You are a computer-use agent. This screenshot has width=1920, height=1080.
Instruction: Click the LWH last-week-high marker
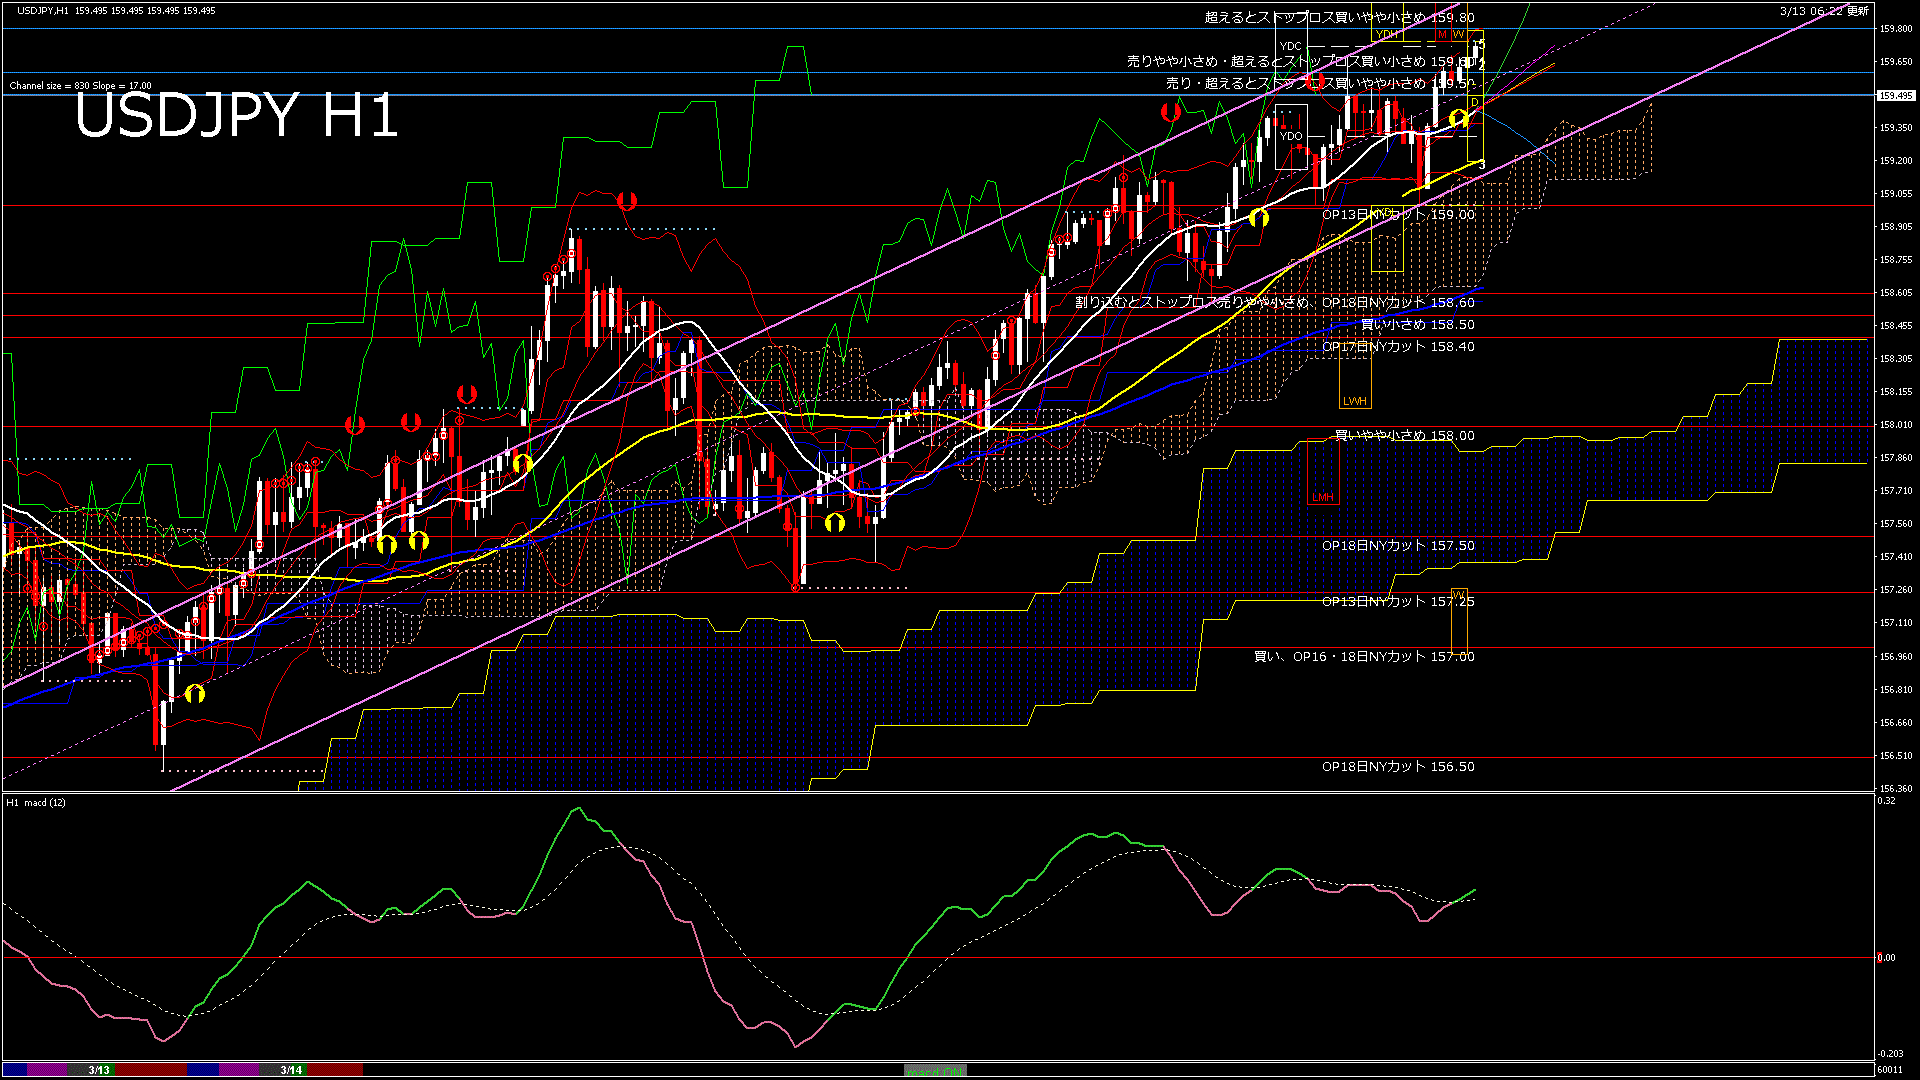point(1356,400)
